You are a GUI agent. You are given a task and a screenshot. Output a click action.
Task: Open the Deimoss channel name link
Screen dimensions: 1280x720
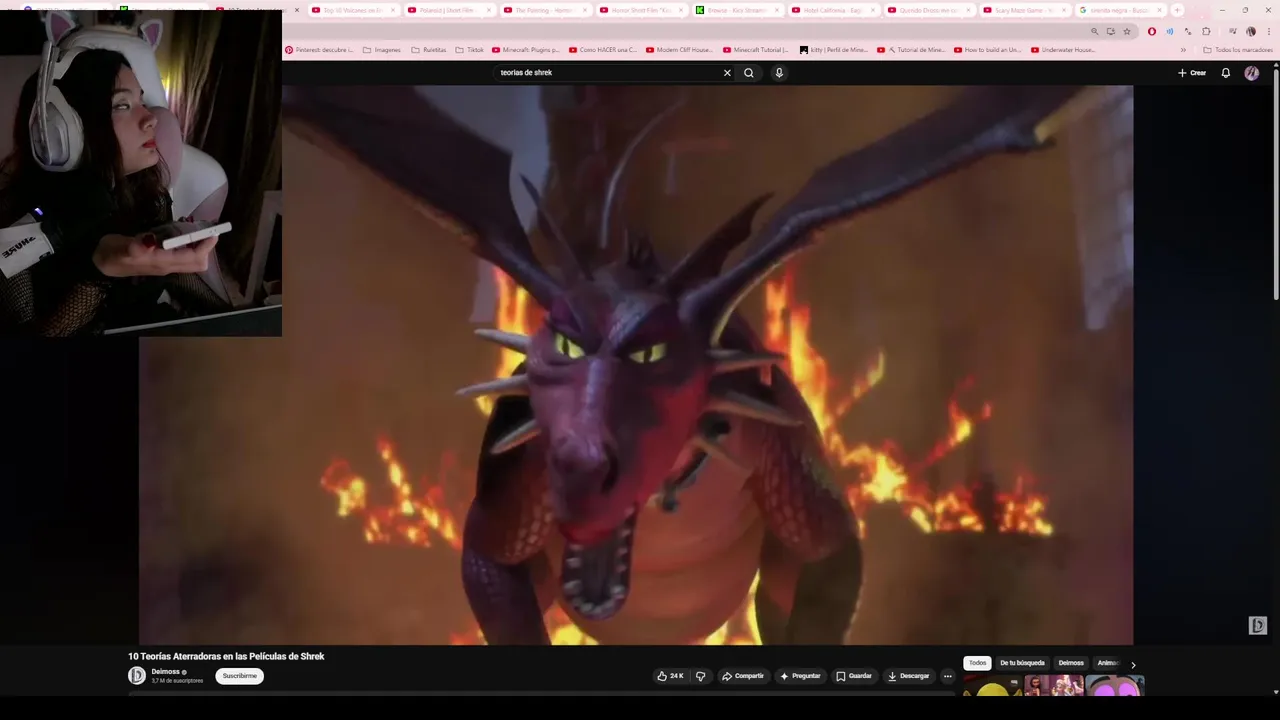165,672
